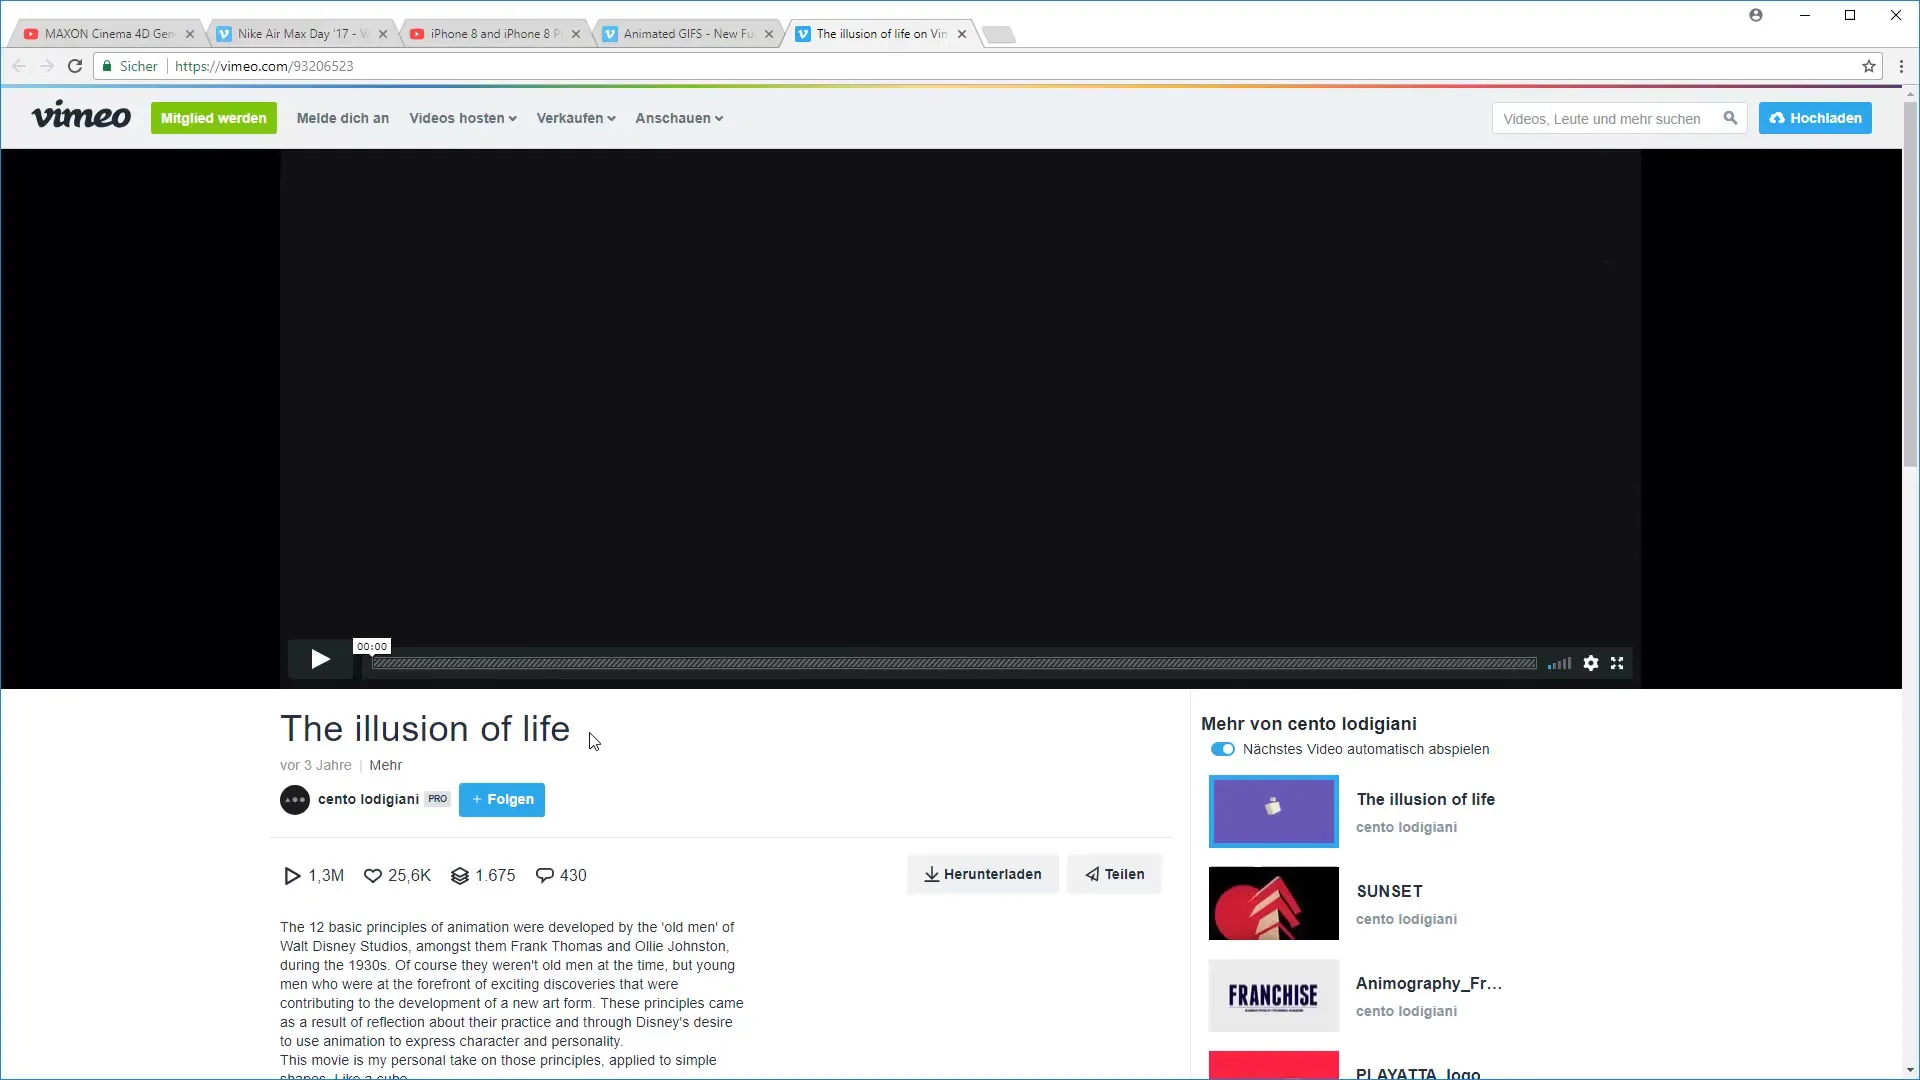1920x1080 pixels.
Task: Click the search magnifier icon
Action: (x=1730, y=118)
